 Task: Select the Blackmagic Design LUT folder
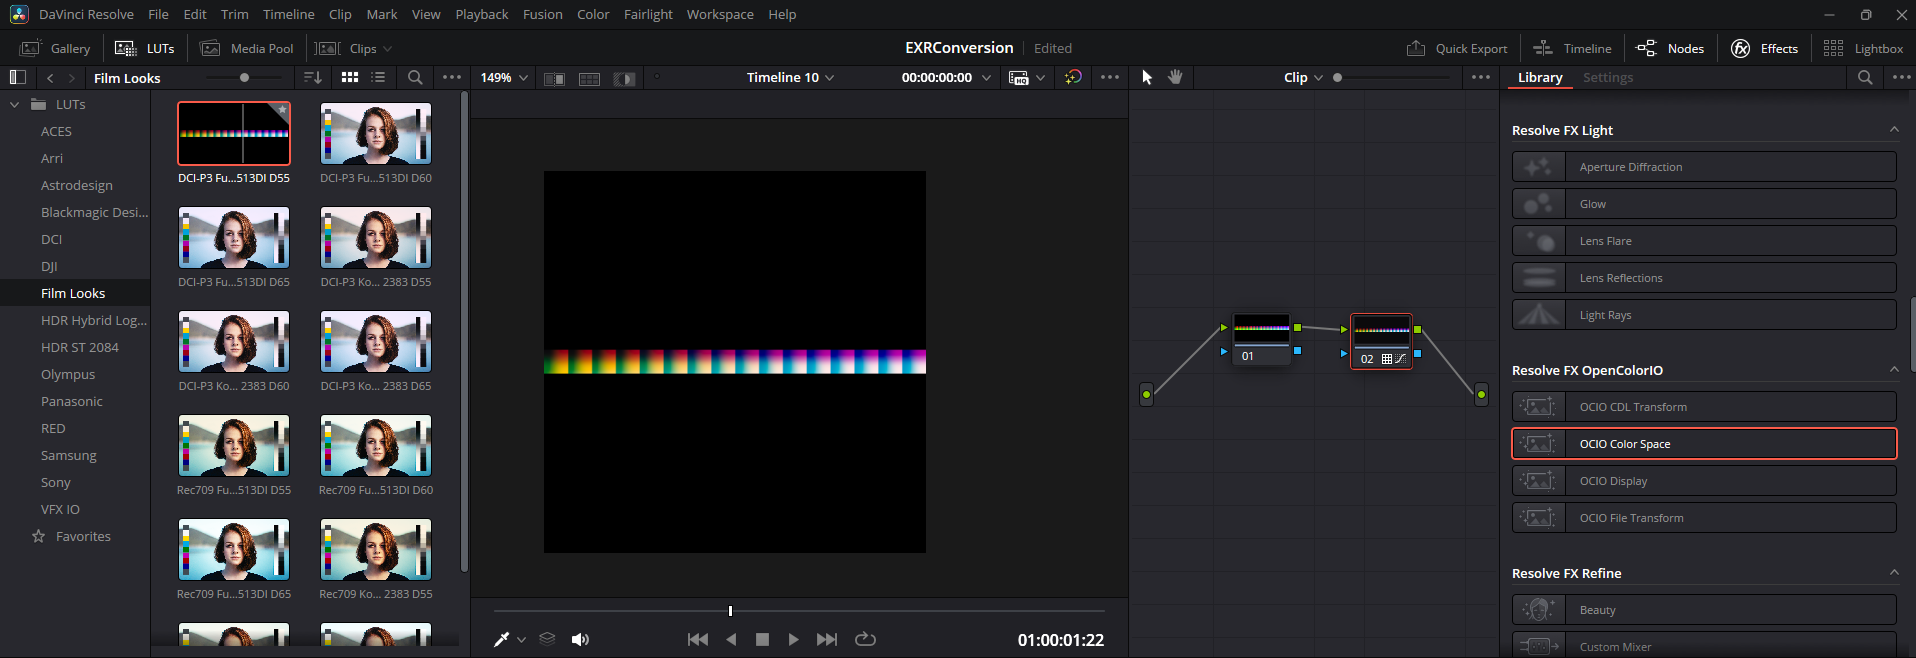pos(94,212)
